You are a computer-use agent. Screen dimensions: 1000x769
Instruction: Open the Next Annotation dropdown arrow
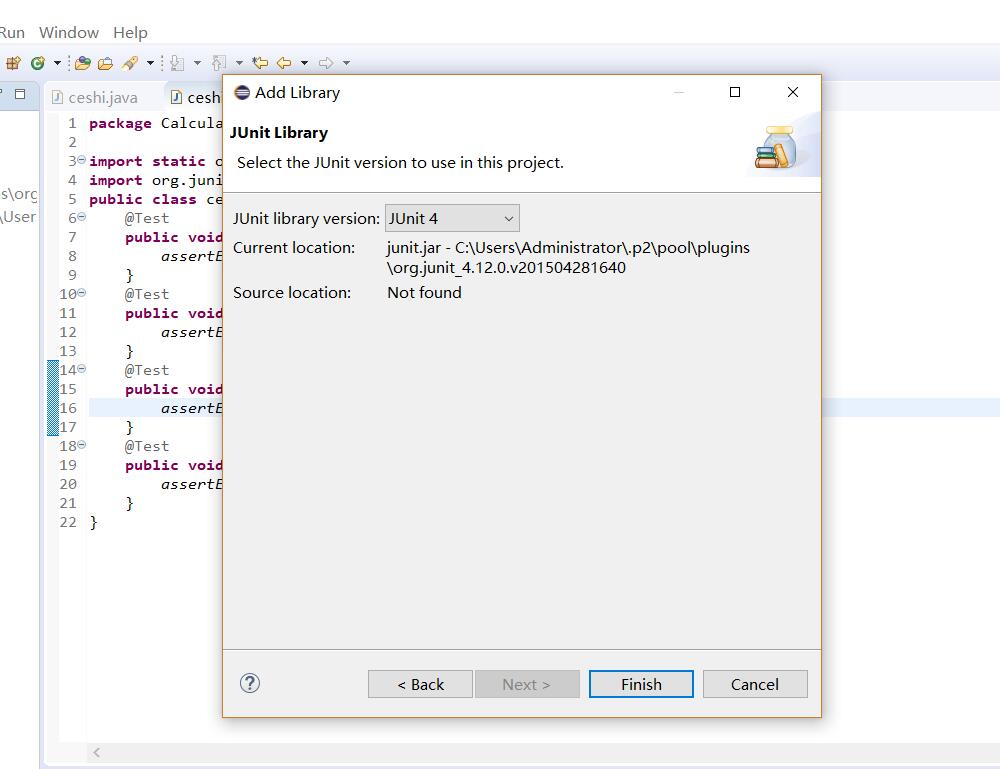coord(197,62)
